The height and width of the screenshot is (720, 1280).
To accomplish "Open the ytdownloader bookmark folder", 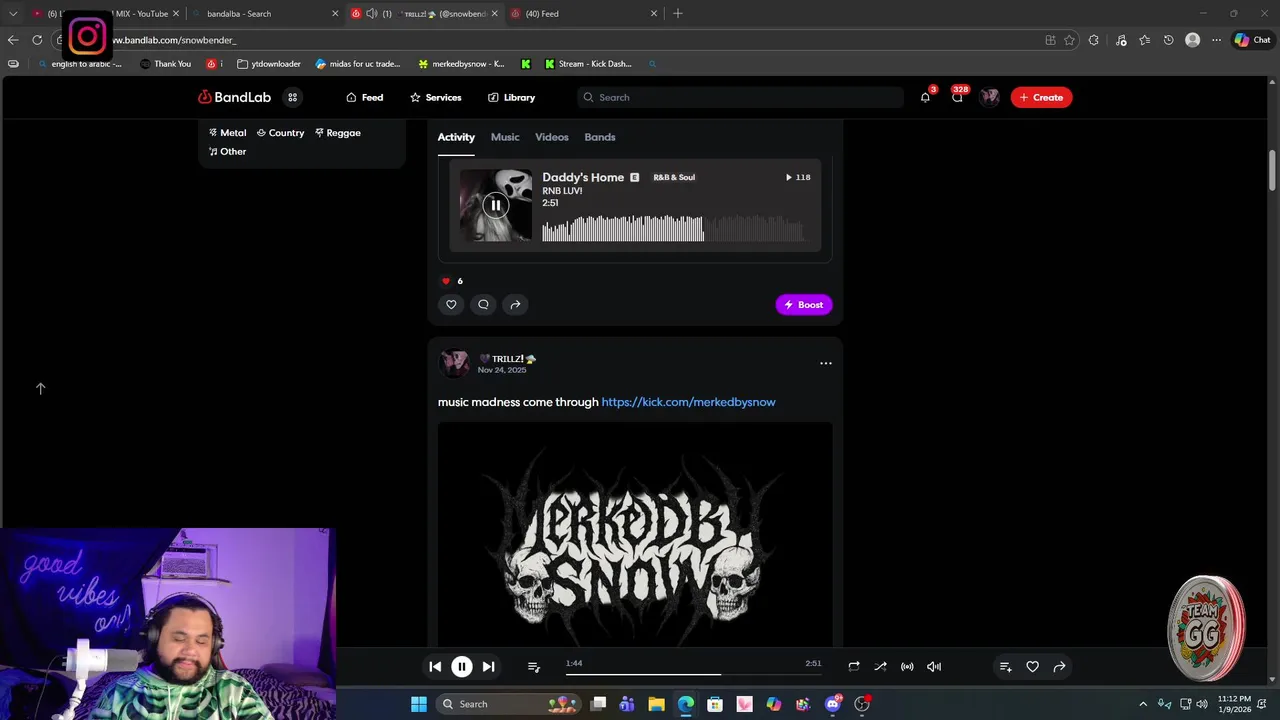I will point(269,63).
